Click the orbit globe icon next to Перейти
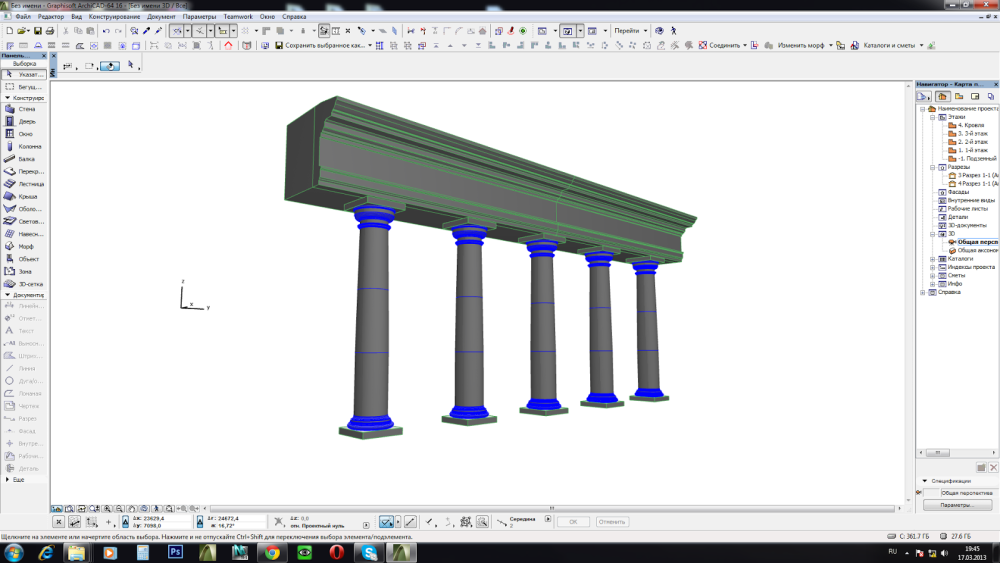Image resolution: width=1000 pixels, height=563 pixels. click(659, 31)
